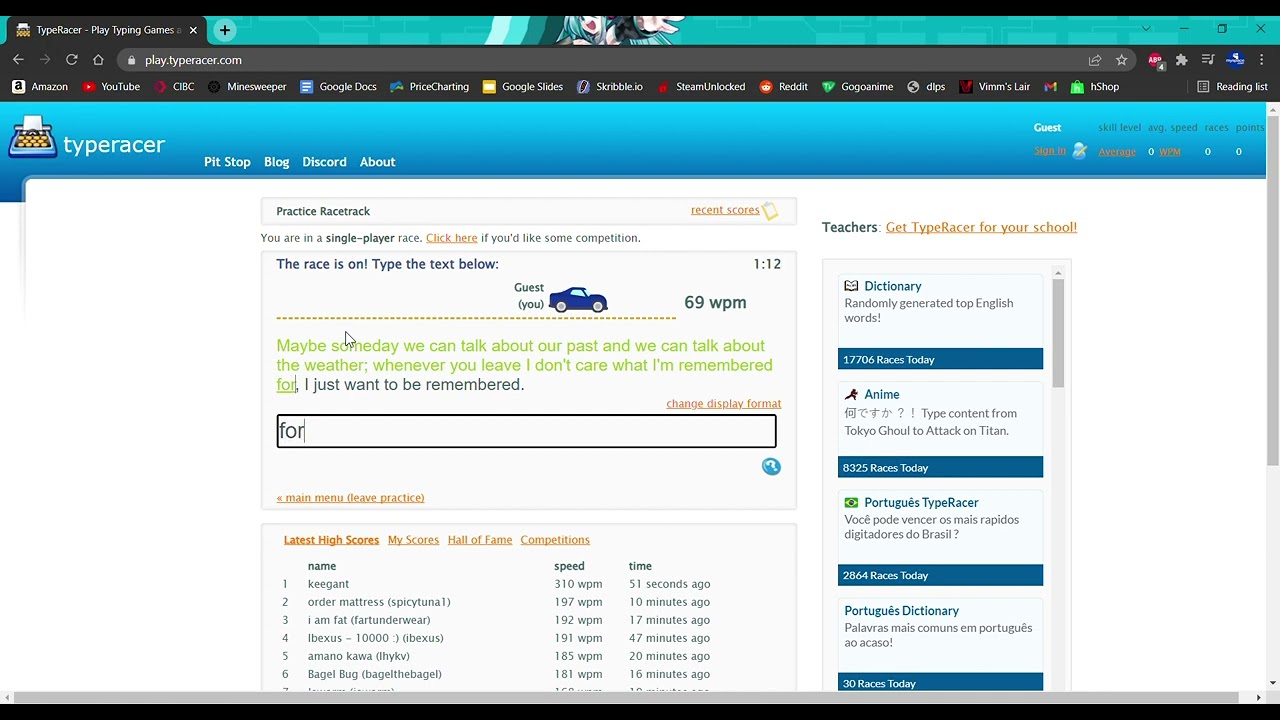The width and height of the screenshot is (1280, 720).
Task: Open the Skribble.io bookmark
Action: click(610, 87)
